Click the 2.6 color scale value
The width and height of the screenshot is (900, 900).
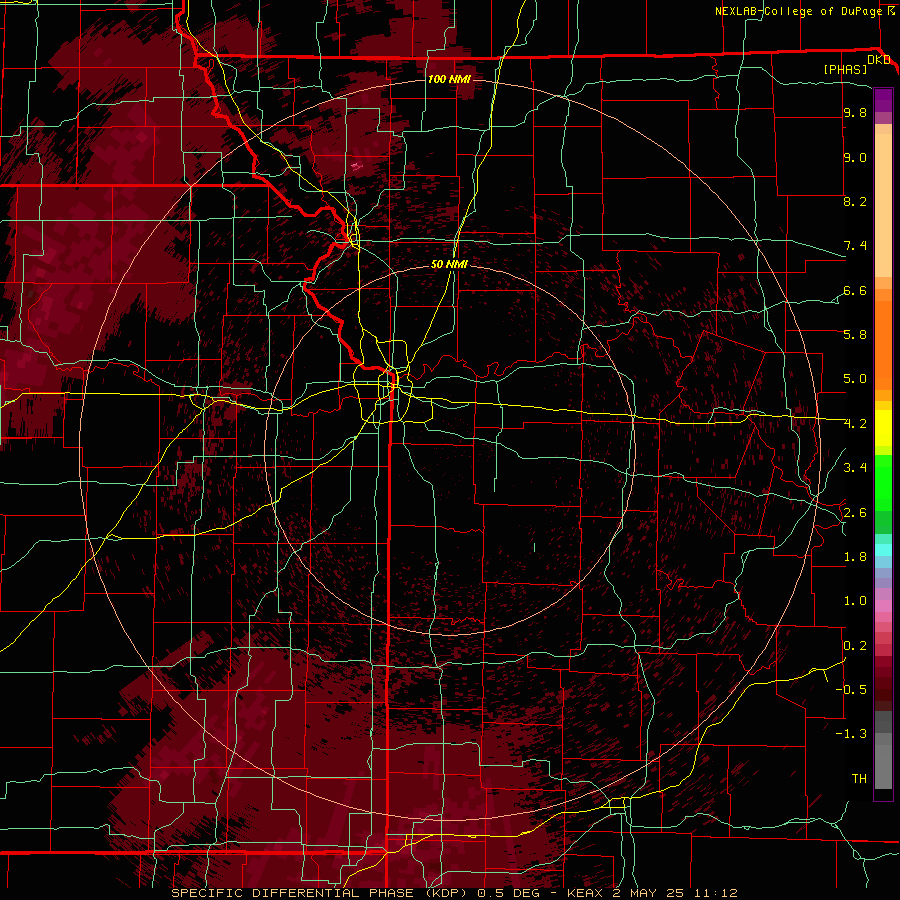(x=855, y=512)
